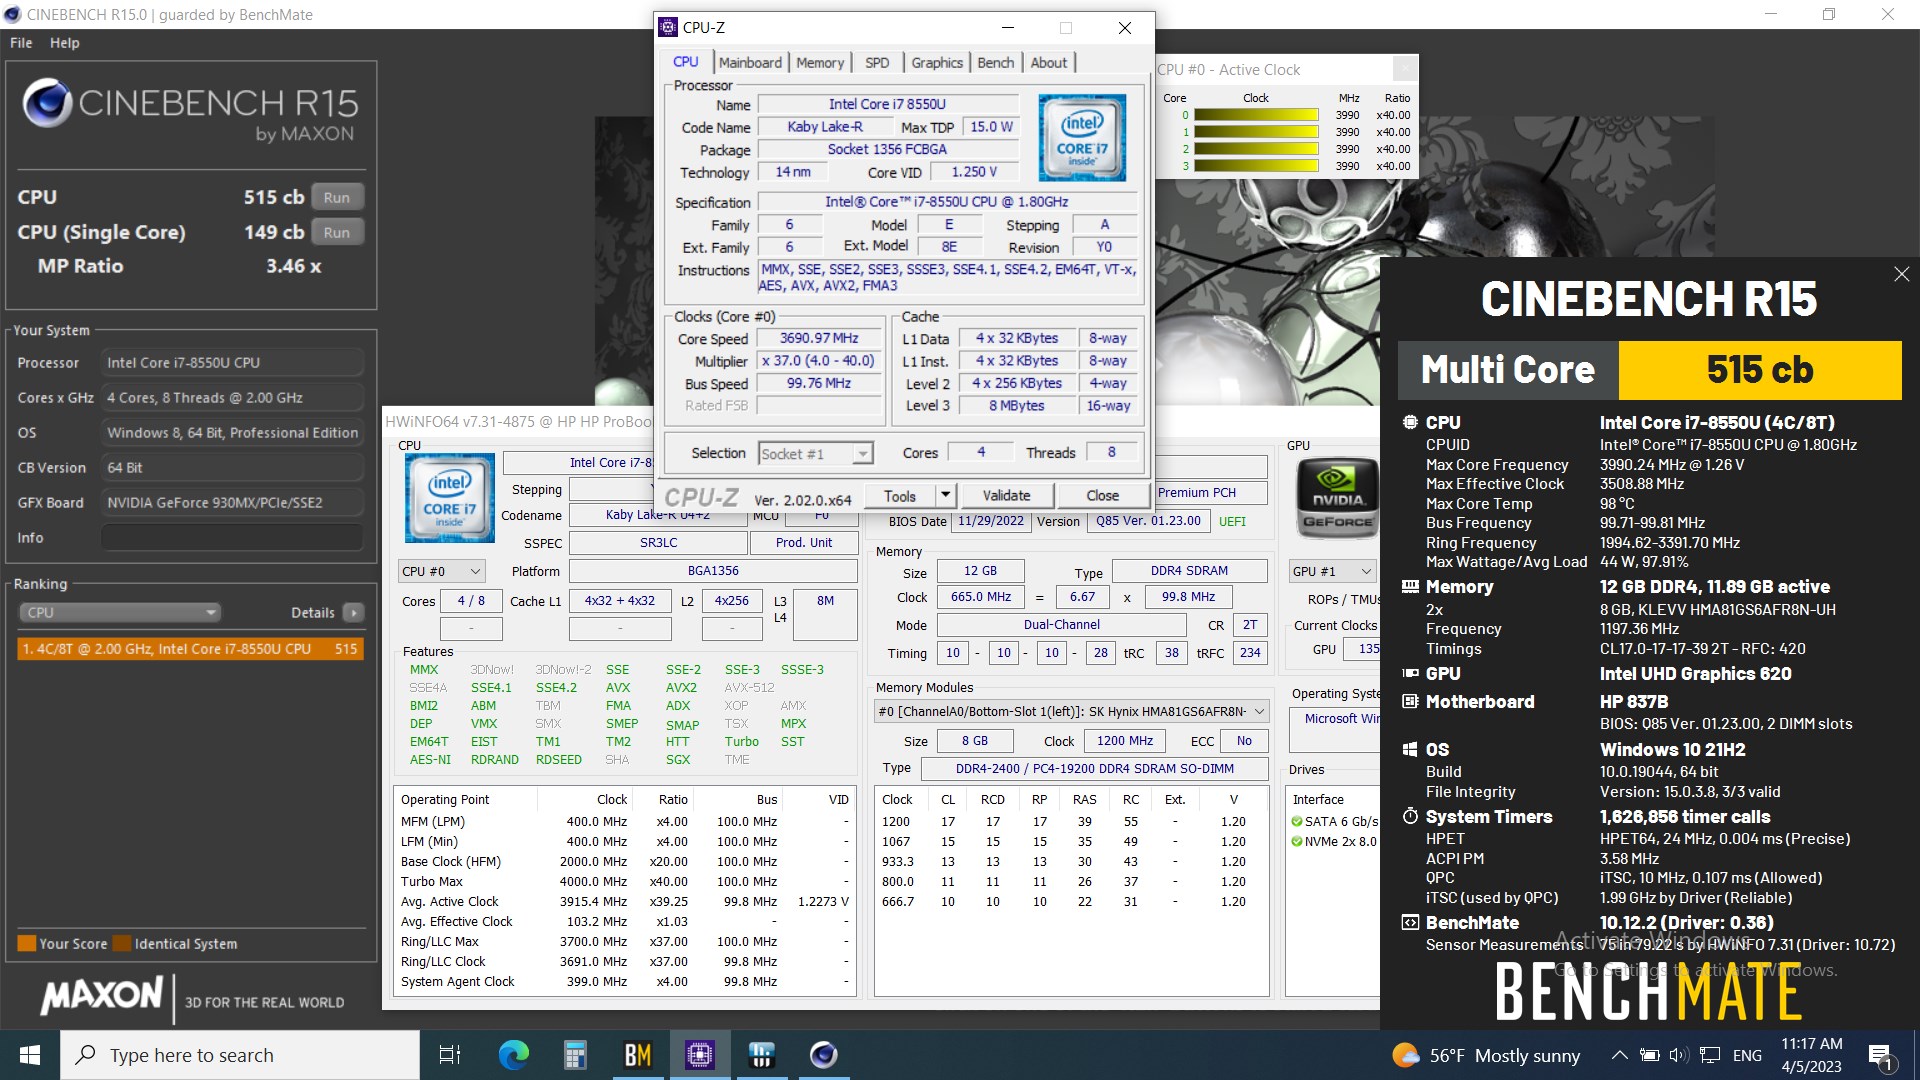Click the Windows search box
The height and width of the screenshot is (1080, 1920).
pos(240,1055)
